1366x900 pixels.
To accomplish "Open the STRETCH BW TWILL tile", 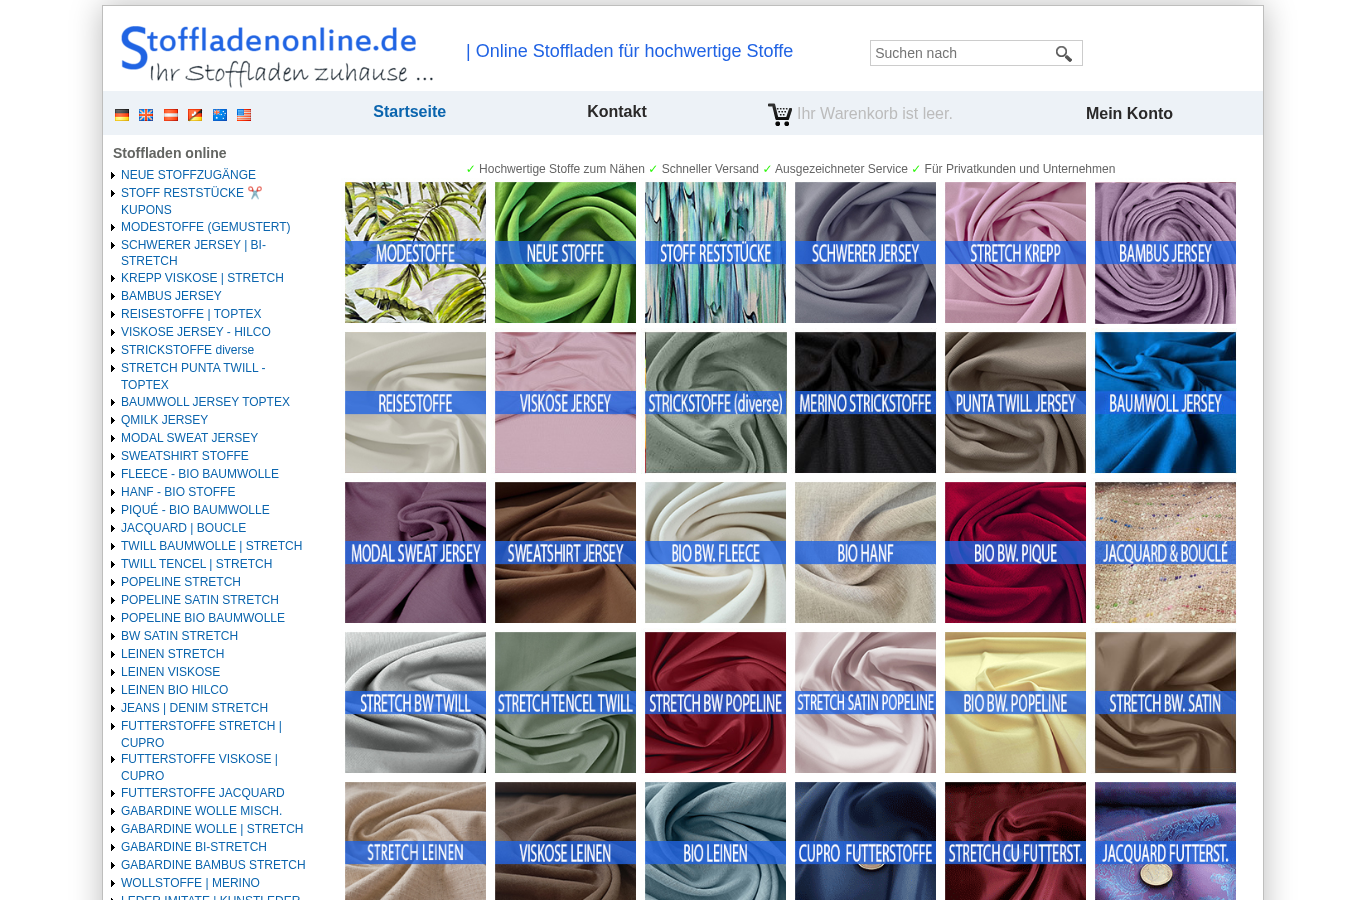I will coord(415,702).
